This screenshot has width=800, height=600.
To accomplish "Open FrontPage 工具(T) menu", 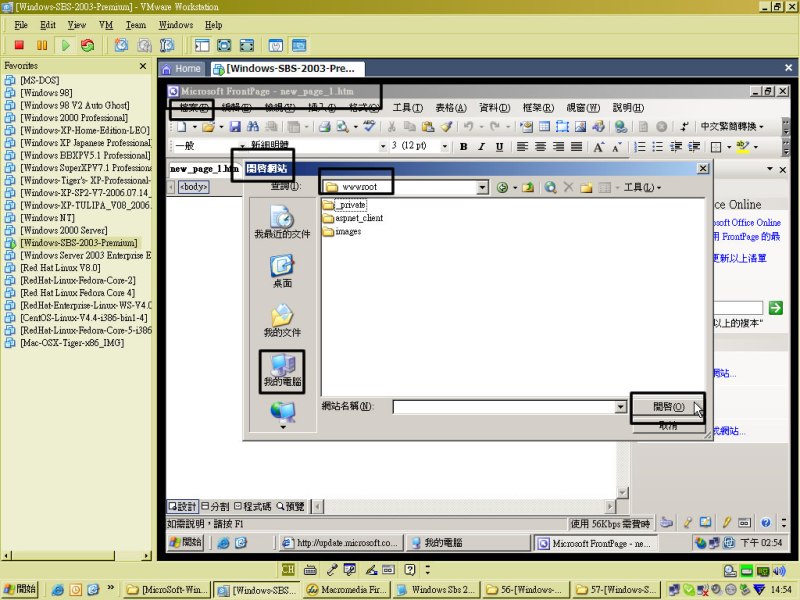I will [407, 108].
